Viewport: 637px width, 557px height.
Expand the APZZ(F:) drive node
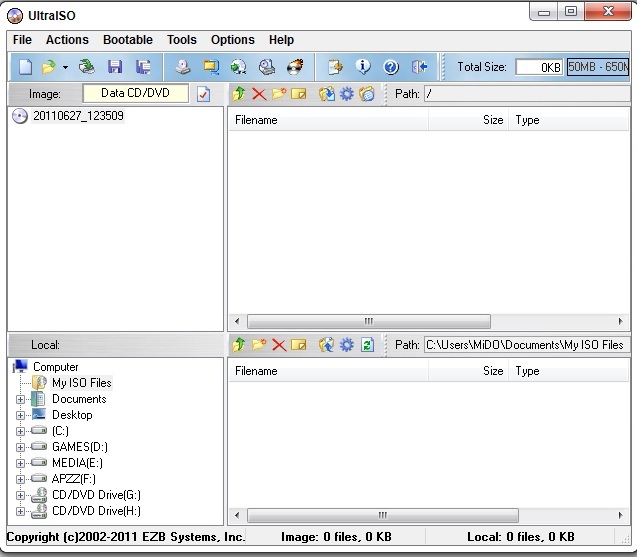click(20, 479)
